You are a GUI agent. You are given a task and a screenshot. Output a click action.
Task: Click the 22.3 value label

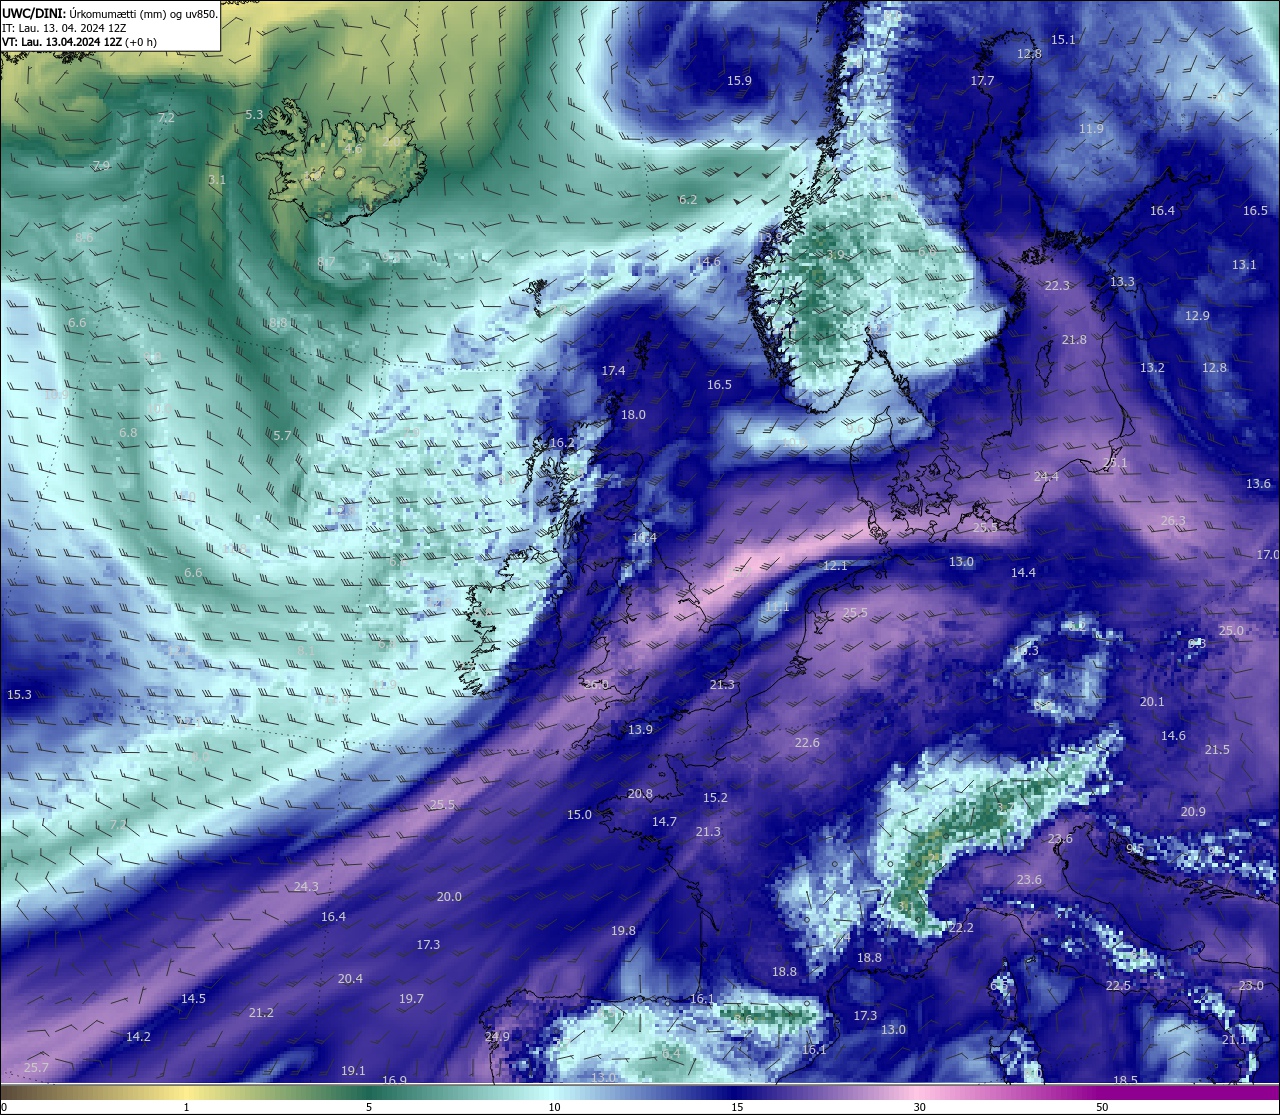[x=1057, y=286]
